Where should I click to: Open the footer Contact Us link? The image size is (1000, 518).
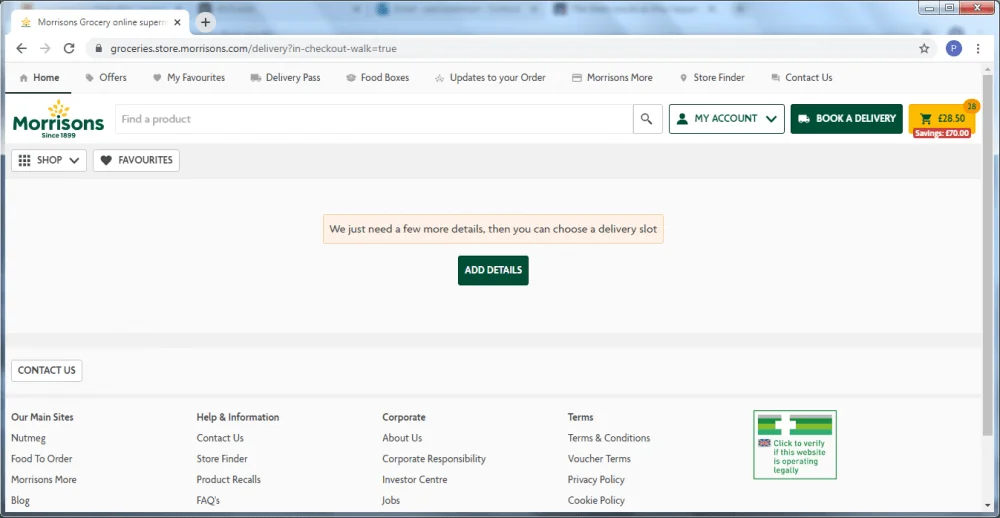220,438
